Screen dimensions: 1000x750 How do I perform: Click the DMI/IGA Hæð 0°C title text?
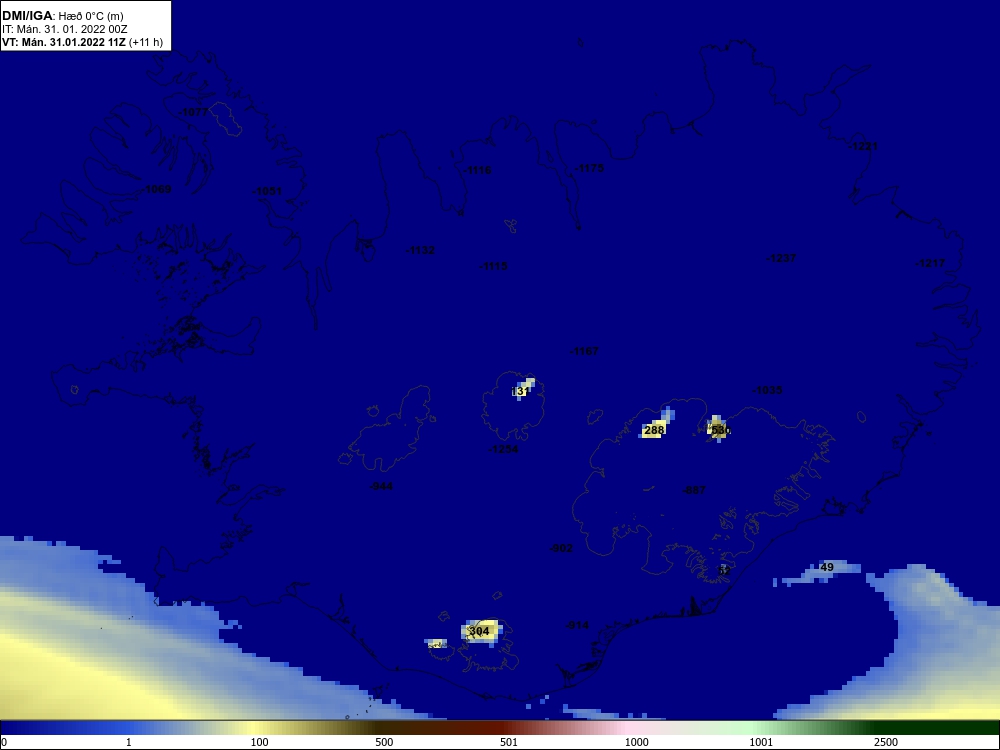(63, 16)
